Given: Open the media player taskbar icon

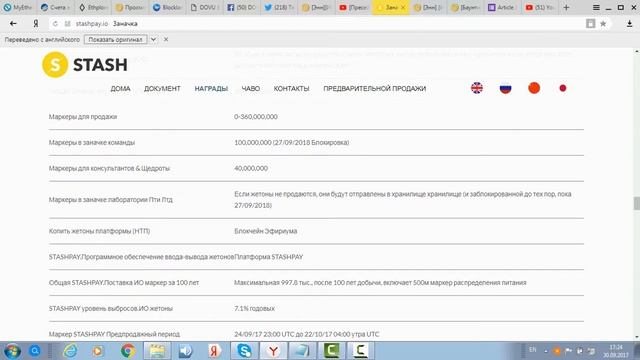Looking at the screenshot, I should click(x=98, y=351).
